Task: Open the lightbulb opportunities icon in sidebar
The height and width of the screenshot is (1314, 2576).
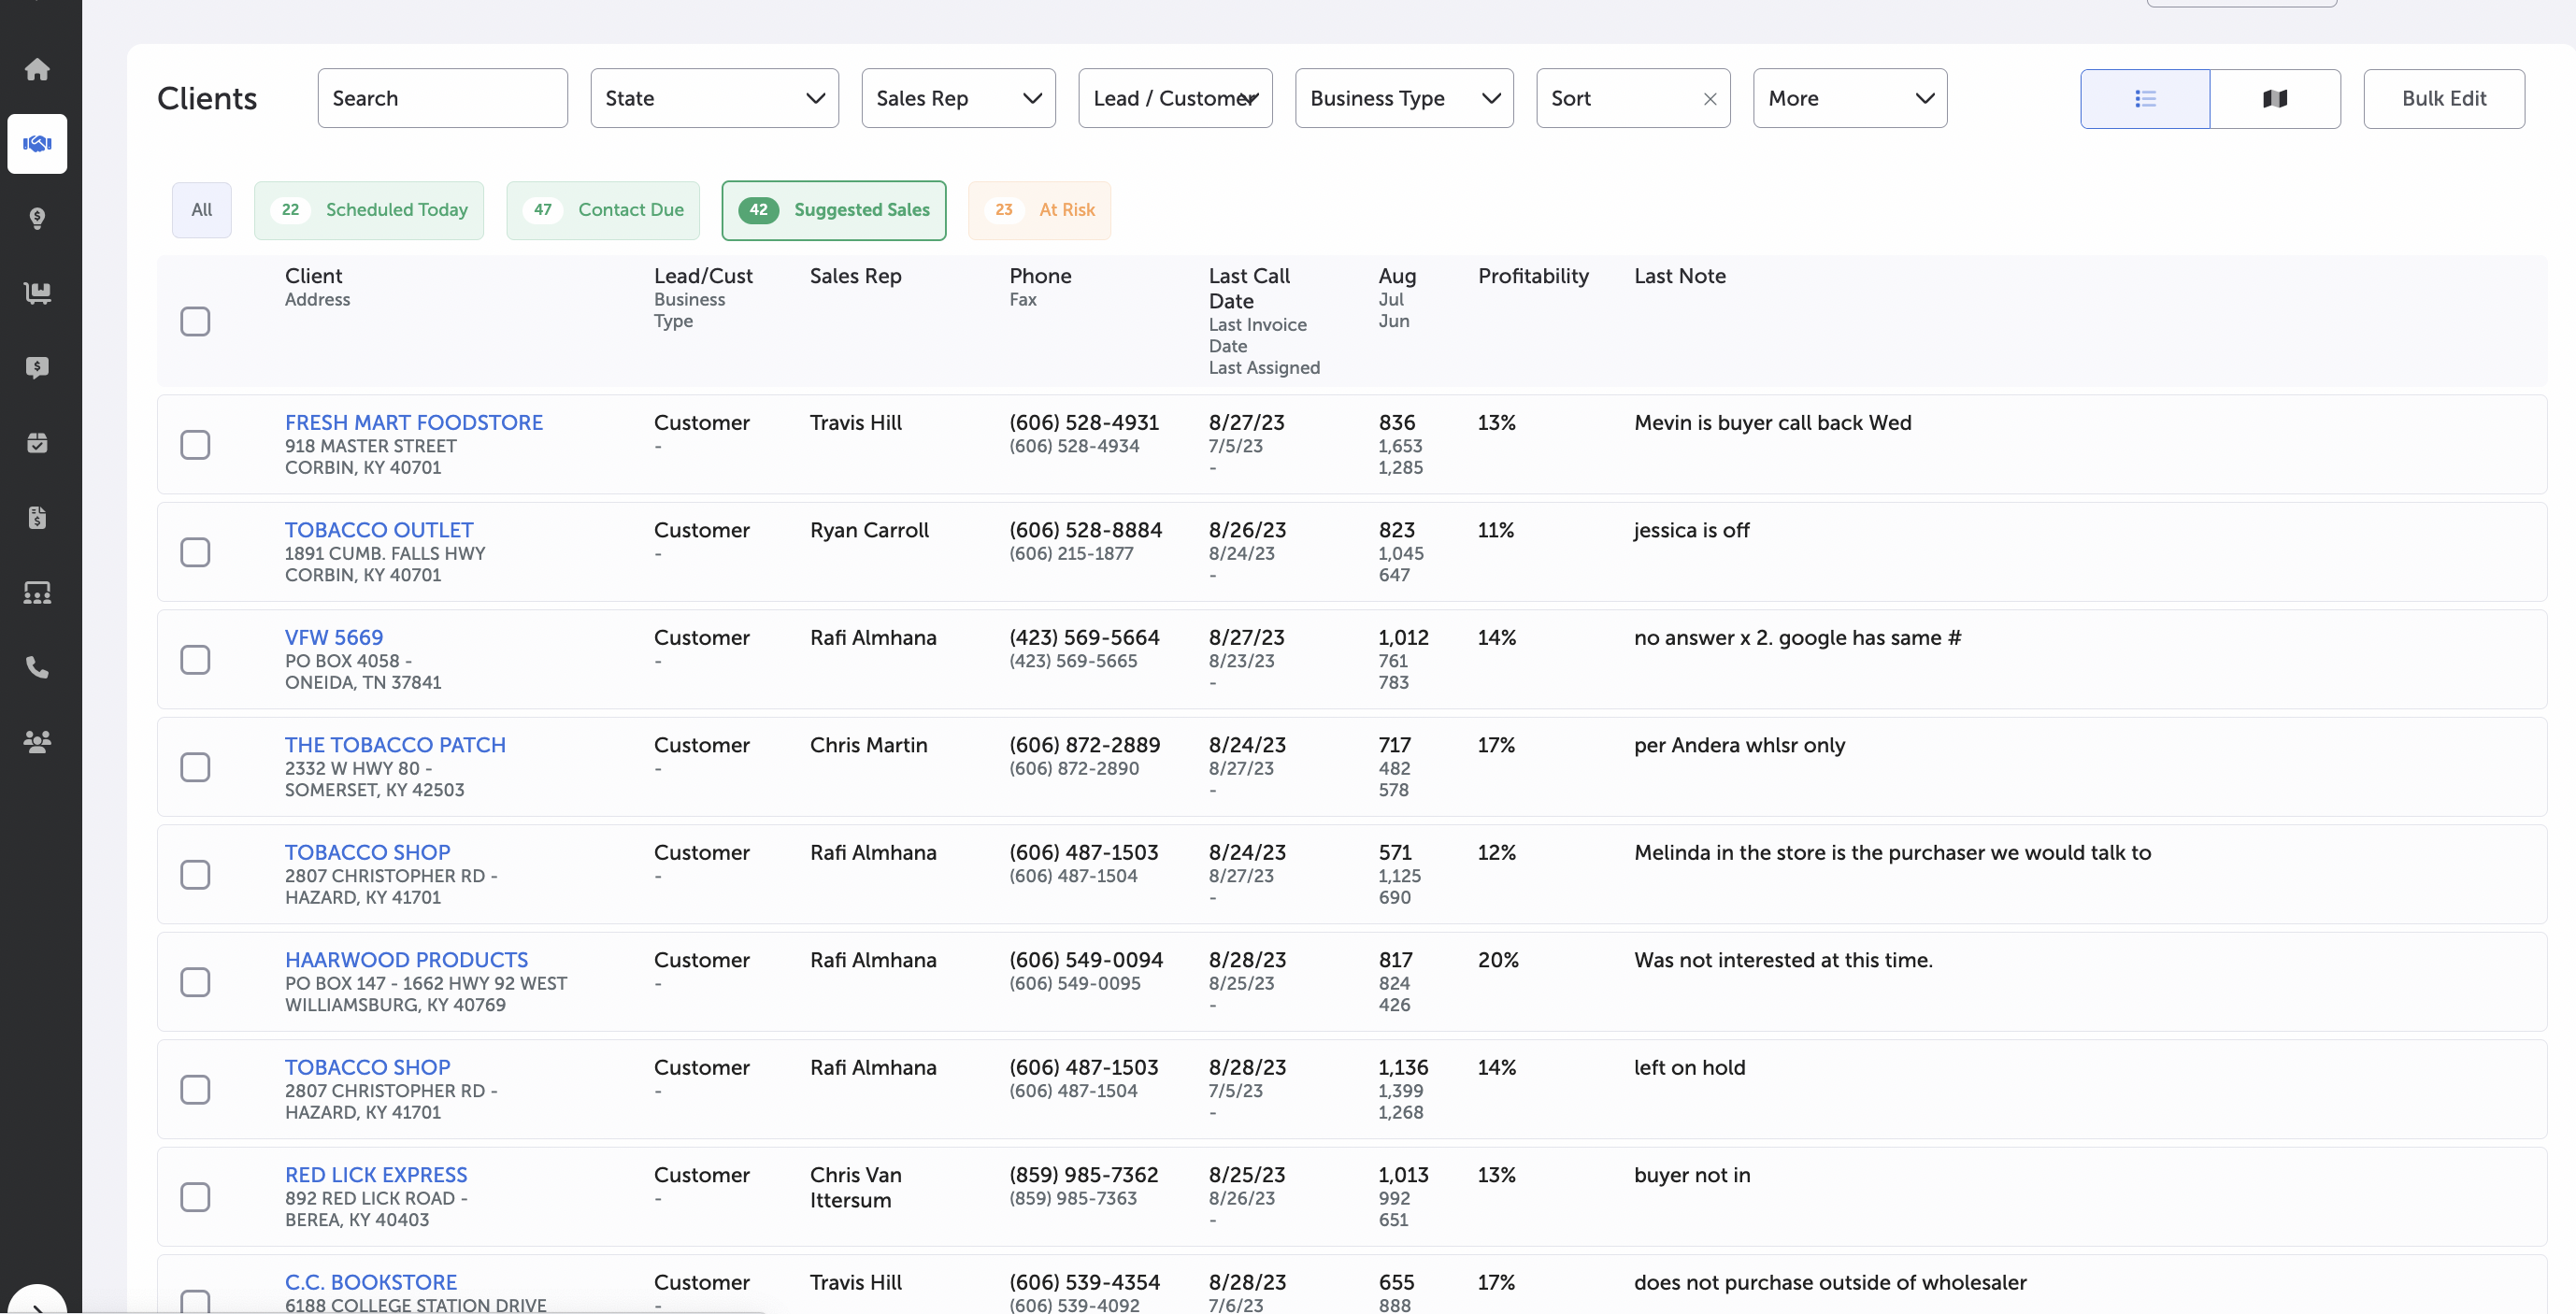Action: tap(37, 219)
